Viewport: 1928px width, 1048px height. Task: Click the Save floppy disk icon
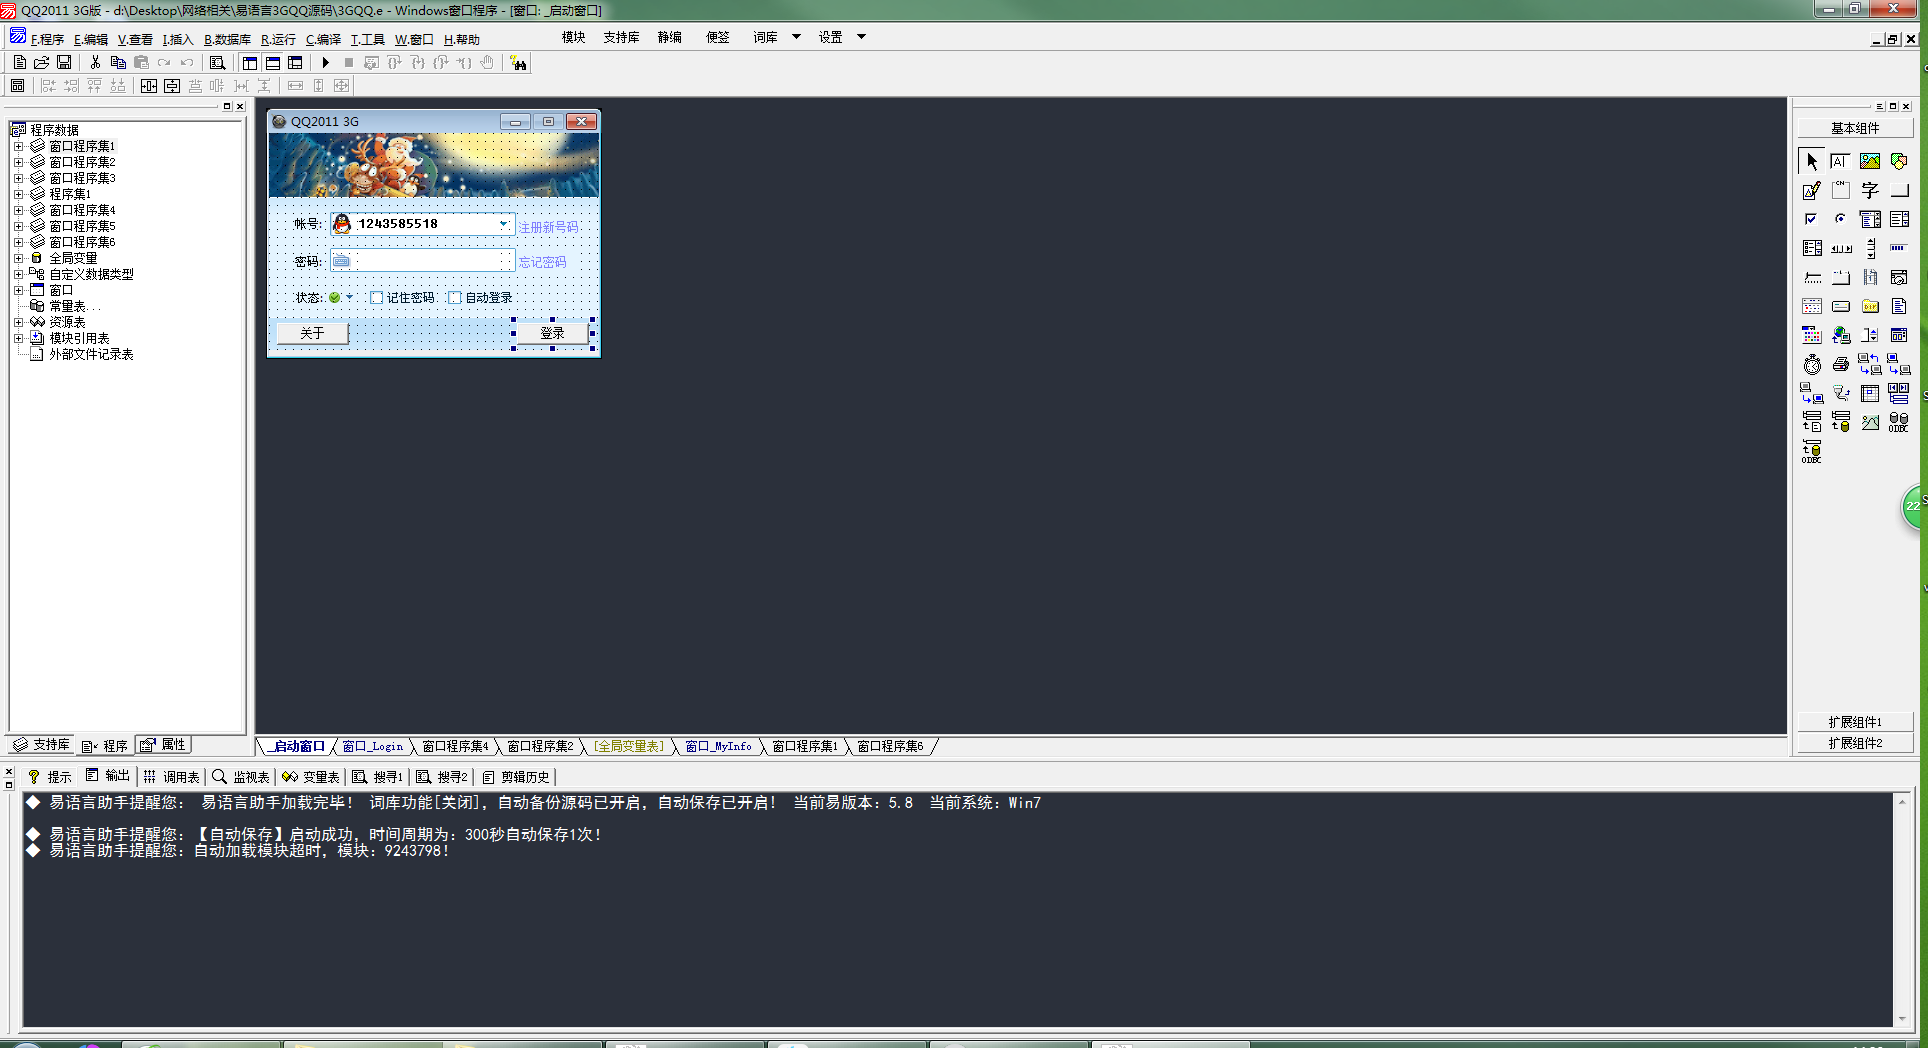(64, 63)
